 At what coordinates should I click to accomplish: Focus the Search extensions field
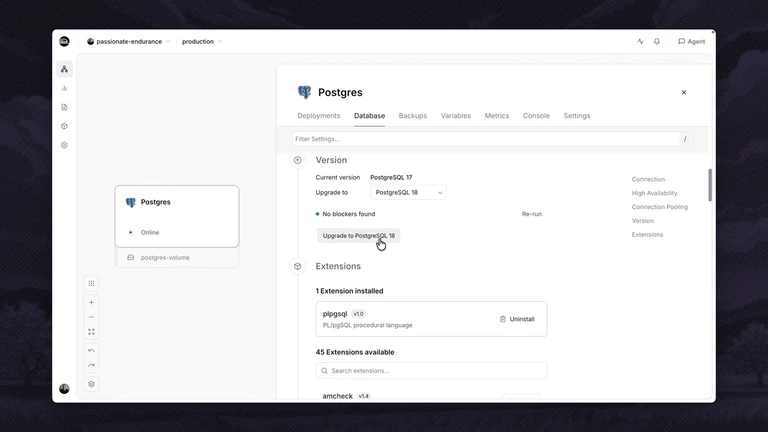click(x=431, y=371)
